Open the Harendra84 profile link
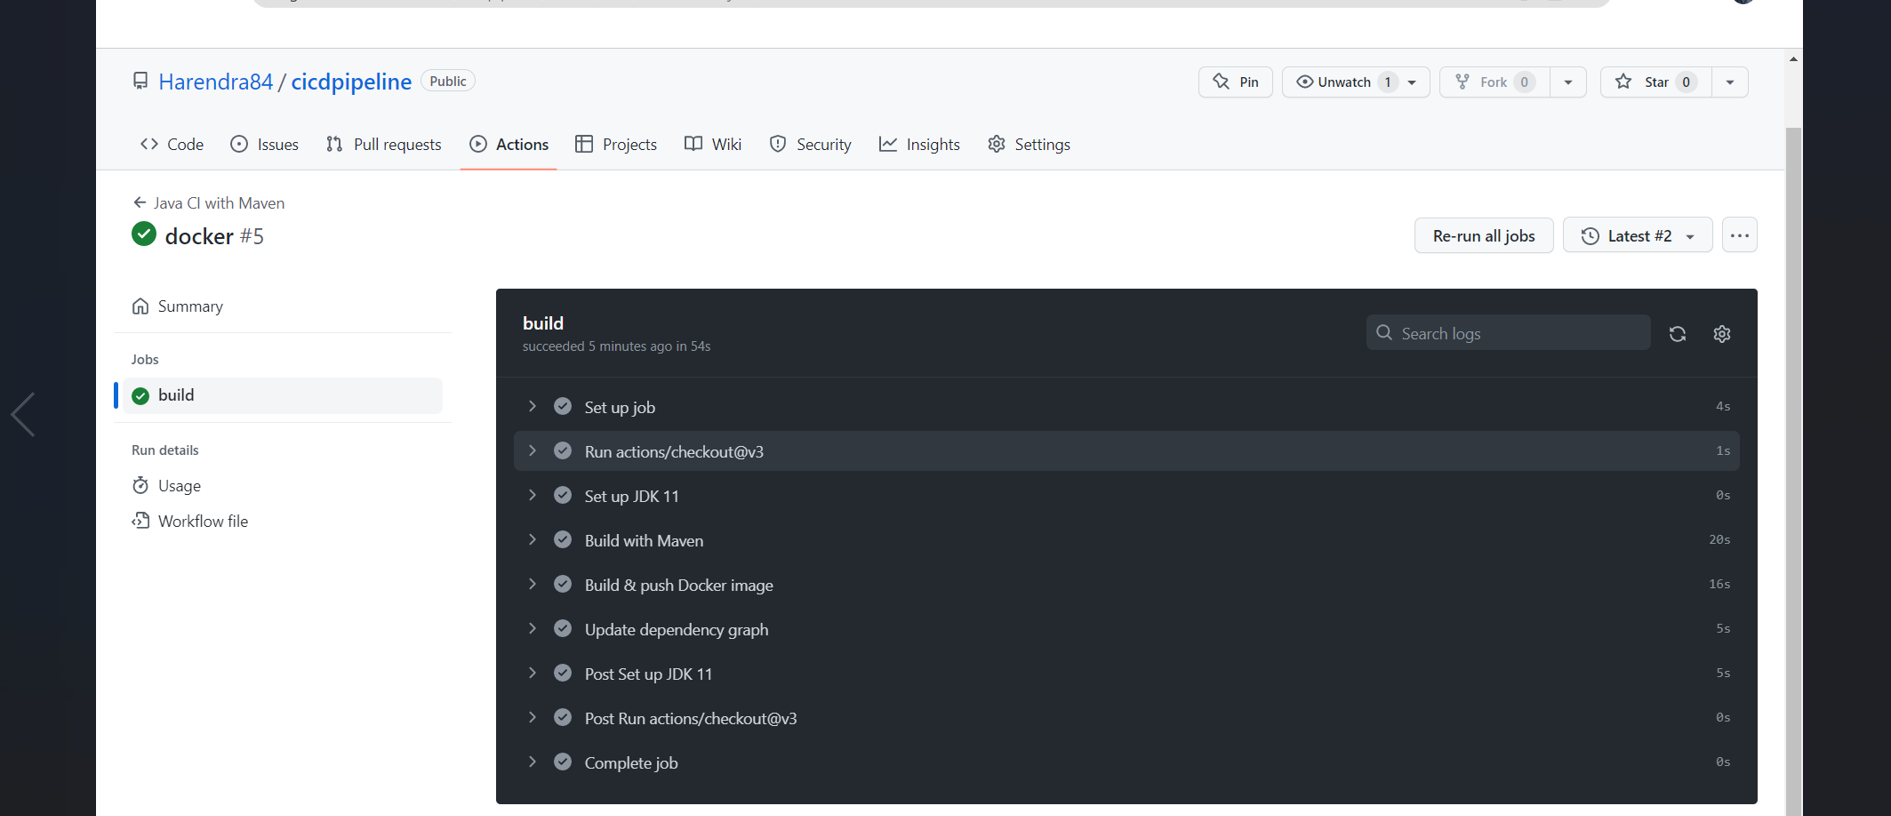This screenshot has height=816, width=1891. click(x=215, y=81)
